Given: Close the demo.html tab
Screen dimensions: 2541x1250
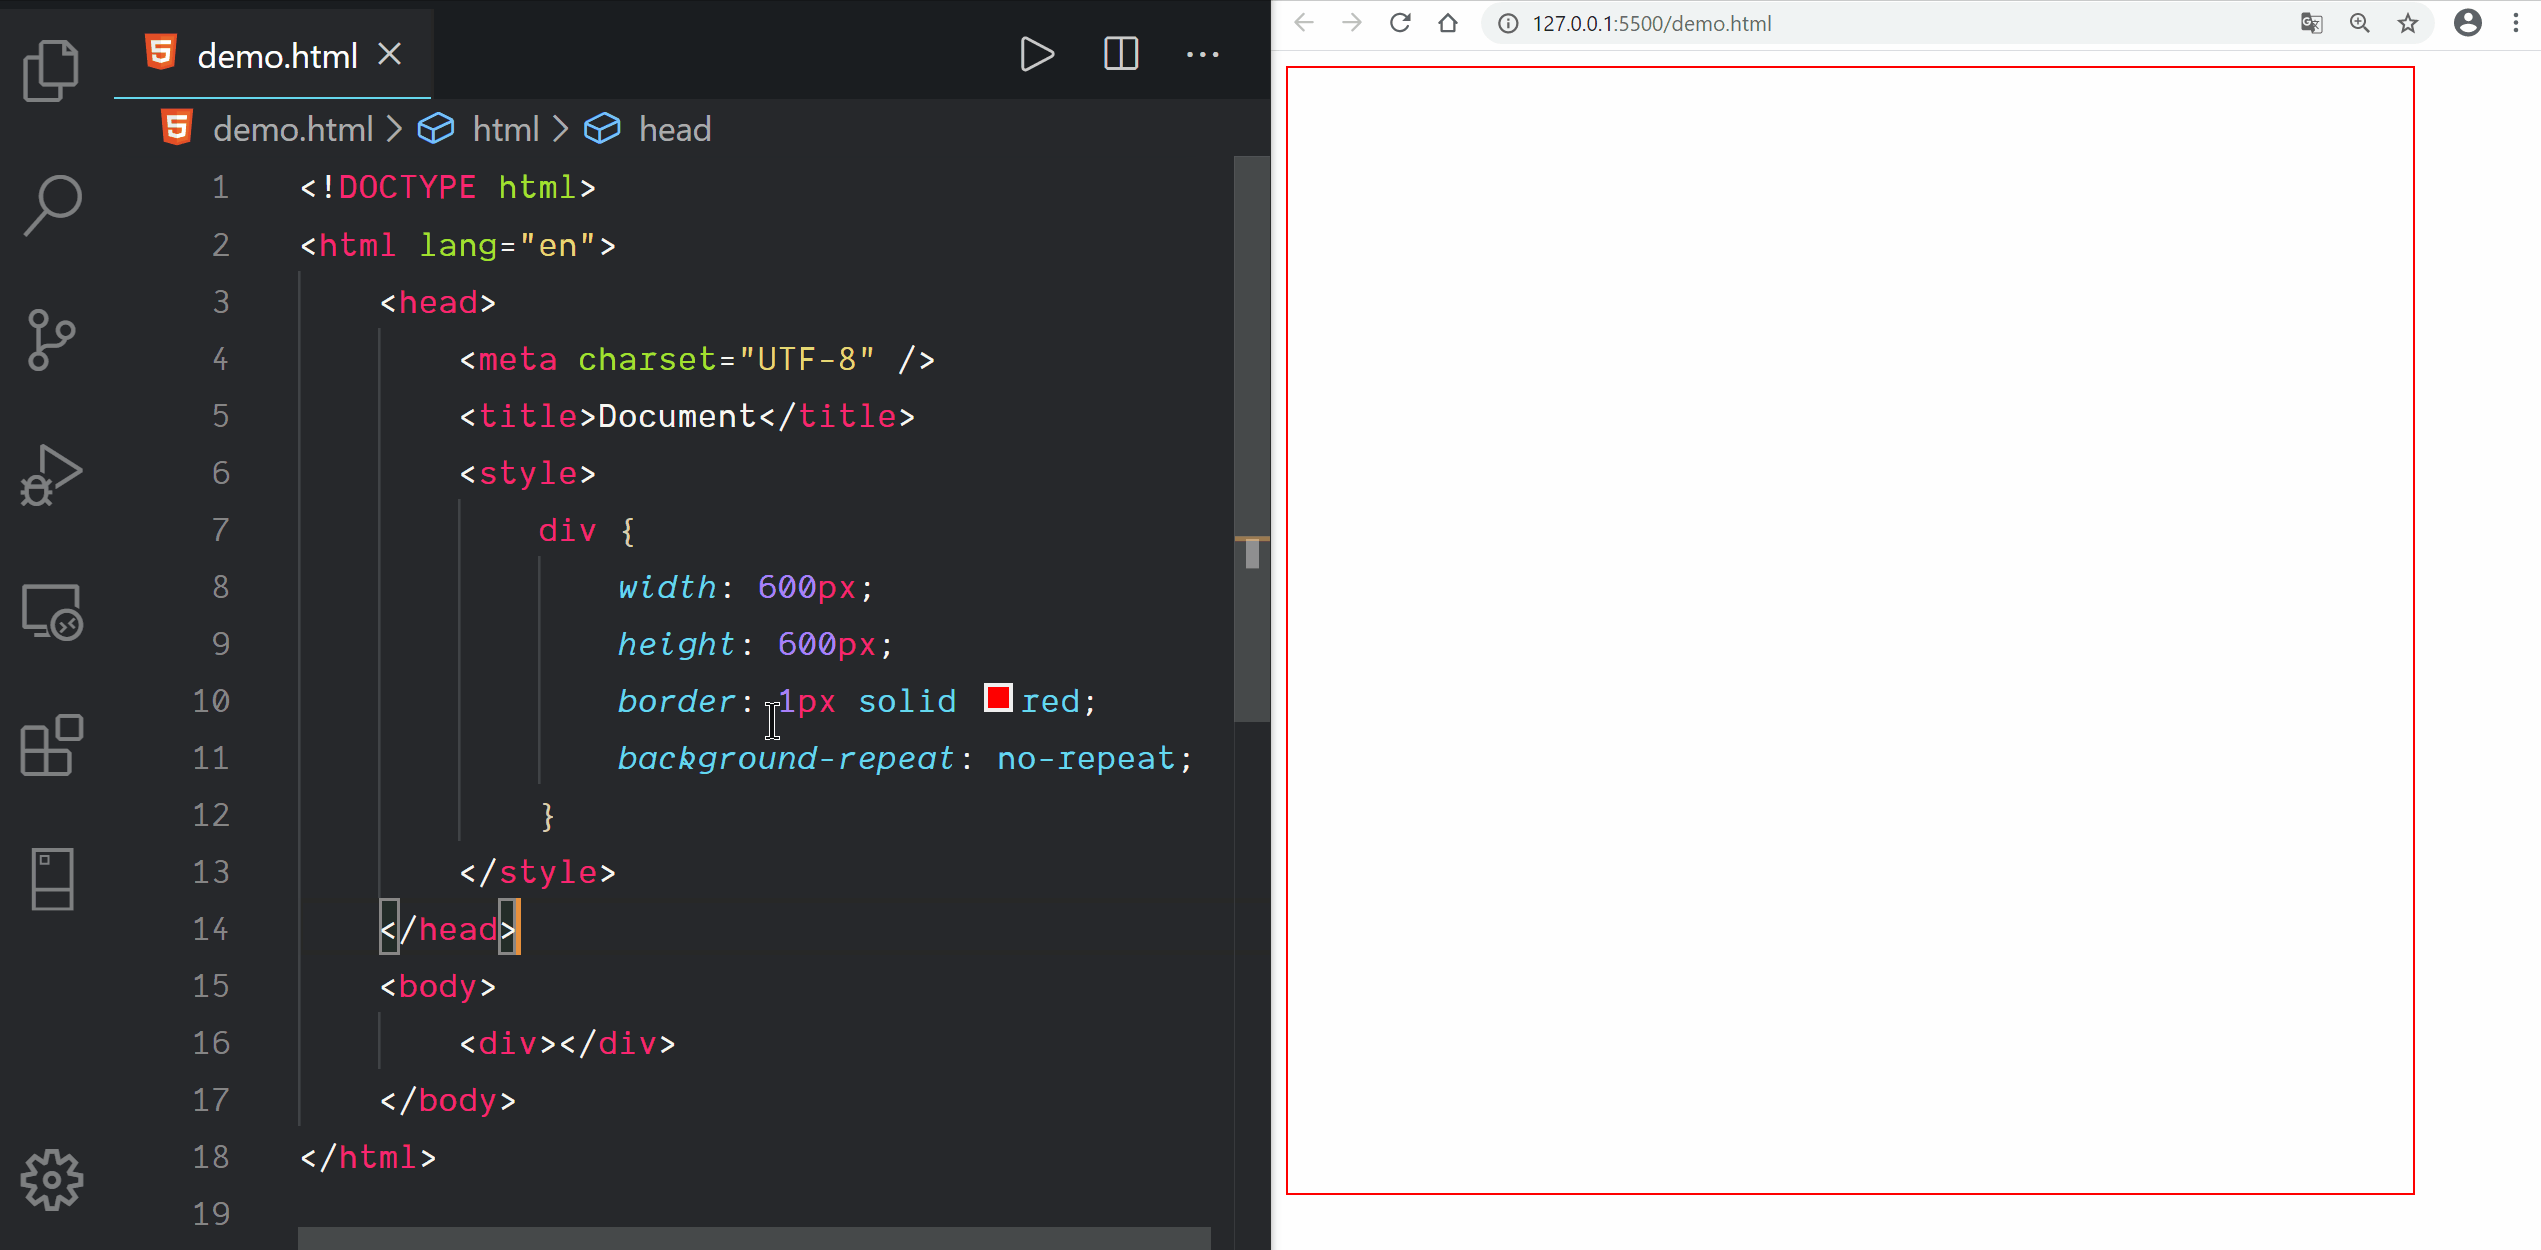Looking at the screenshot, I should point(390,54).
